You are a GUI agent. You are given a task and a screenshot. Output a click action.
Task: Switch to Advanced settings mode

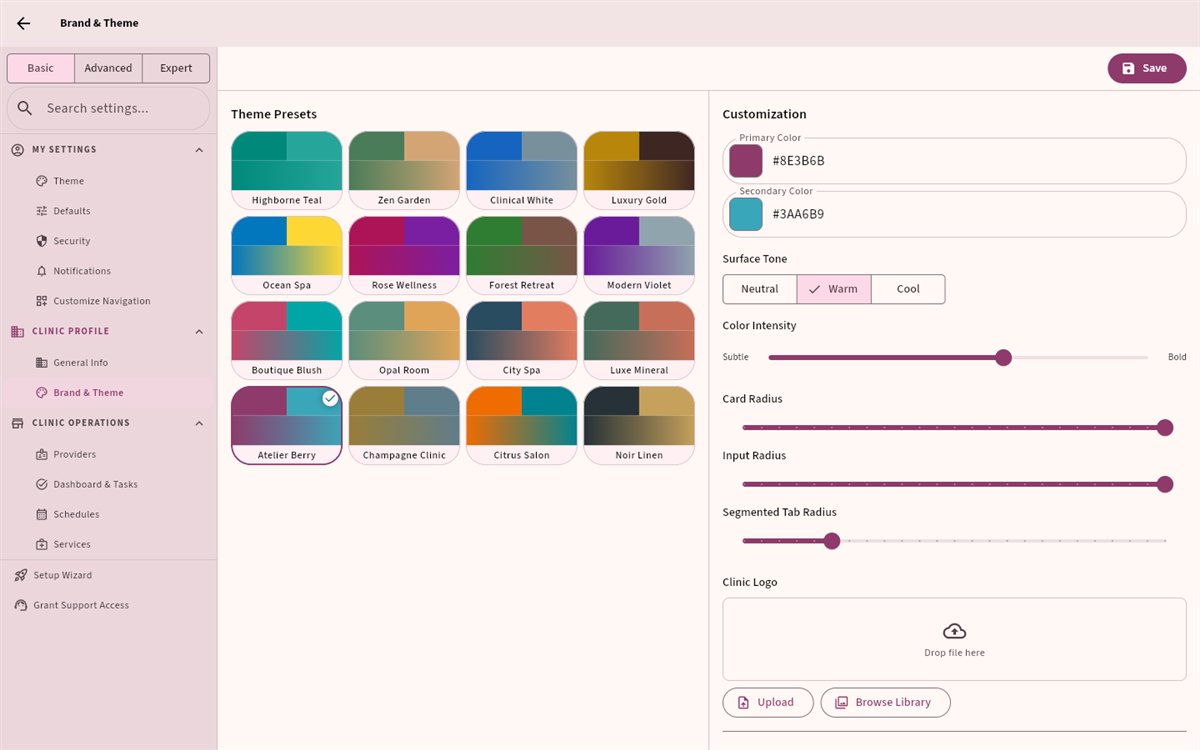point(108,68)
